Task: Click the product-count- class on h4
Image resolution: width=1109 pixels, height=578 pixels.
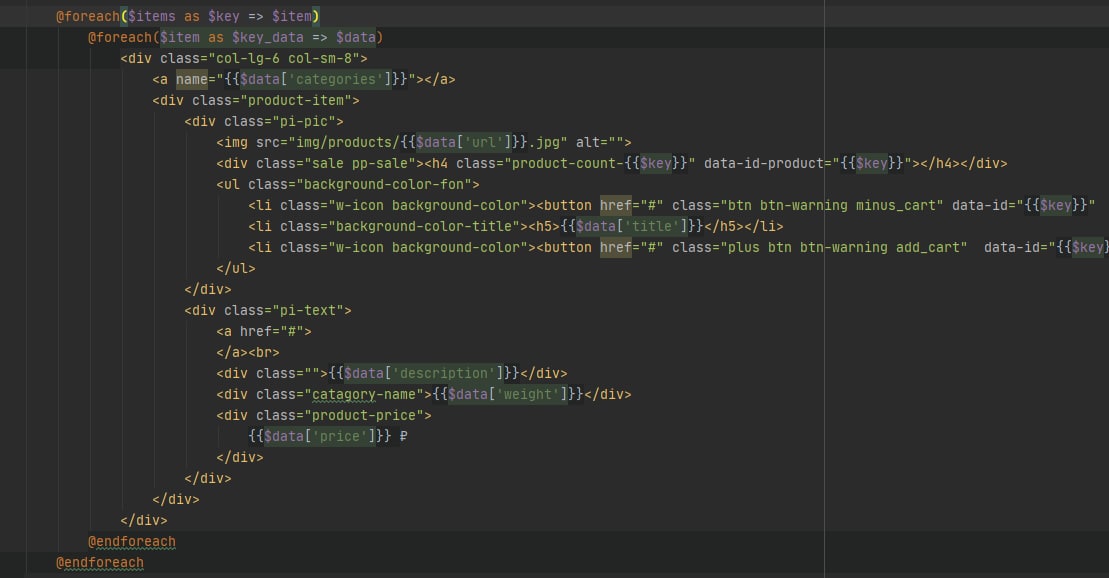Action: (x=568, y=163)
